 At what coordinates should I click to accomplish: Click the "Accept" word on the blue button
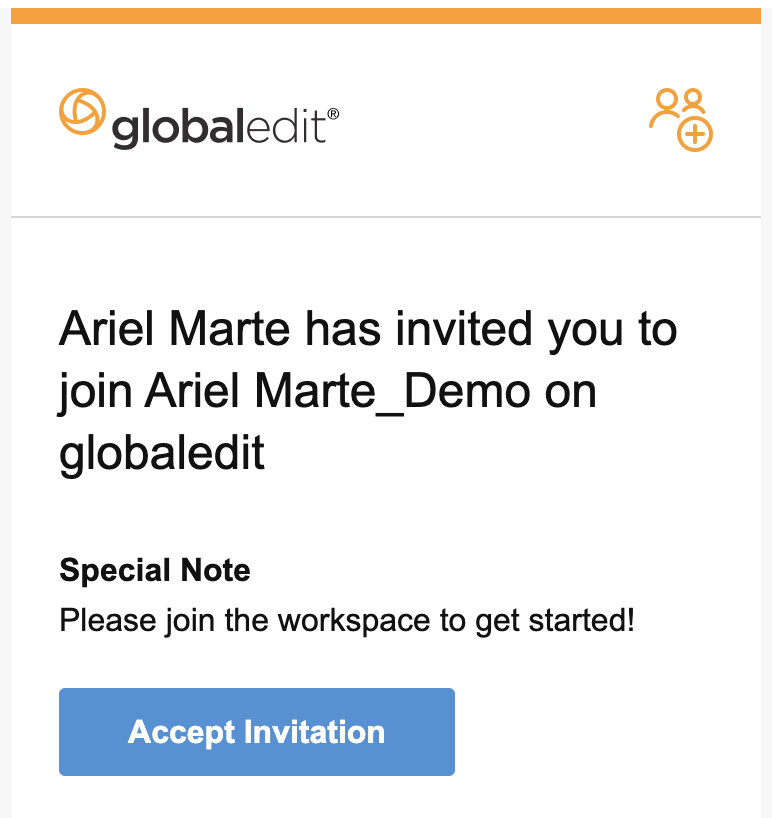[x=182, y=733]
